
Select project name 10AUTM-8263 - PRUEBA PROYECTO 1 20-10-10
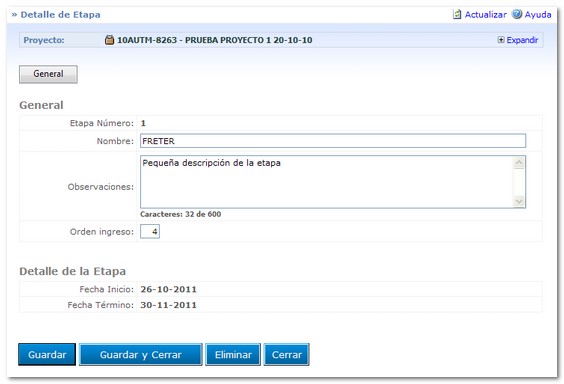coord(215,40)
